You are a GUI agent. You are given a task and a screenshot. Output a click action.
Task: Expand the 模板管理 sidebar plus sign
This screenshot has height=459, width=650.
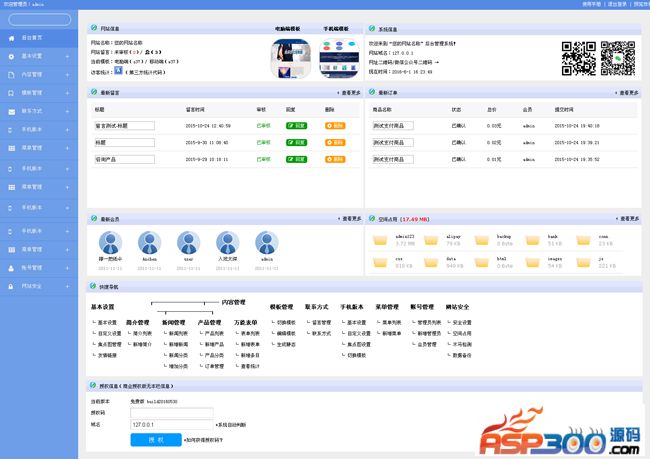click(68, 92)
